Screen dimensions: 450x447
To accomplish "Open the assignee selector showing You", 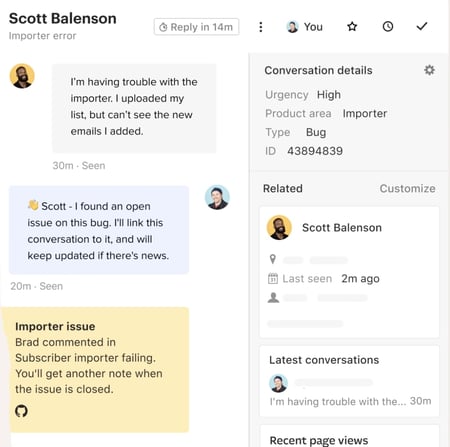I will point(305,27).
